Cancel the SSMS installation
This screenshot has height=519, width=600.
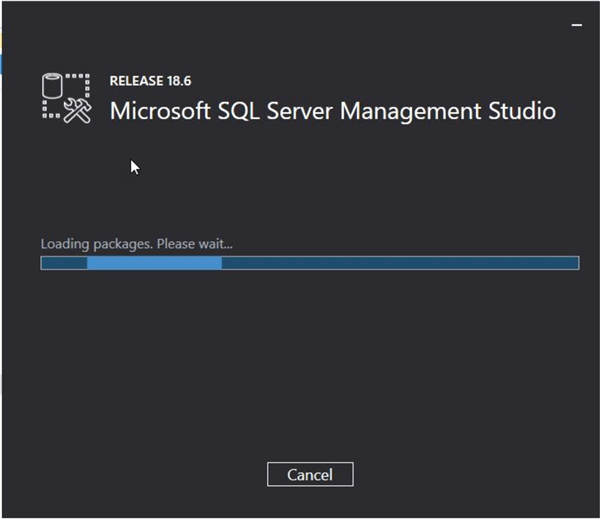[x=310, y=474]
